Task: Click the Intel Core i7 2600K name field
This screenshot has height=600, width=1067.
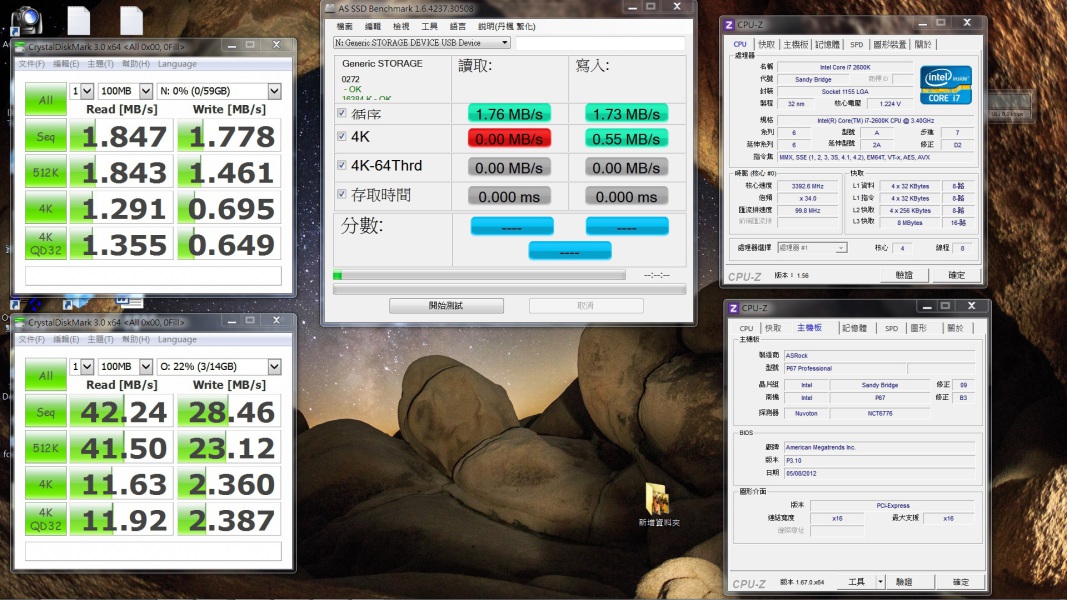Action: 844,67
